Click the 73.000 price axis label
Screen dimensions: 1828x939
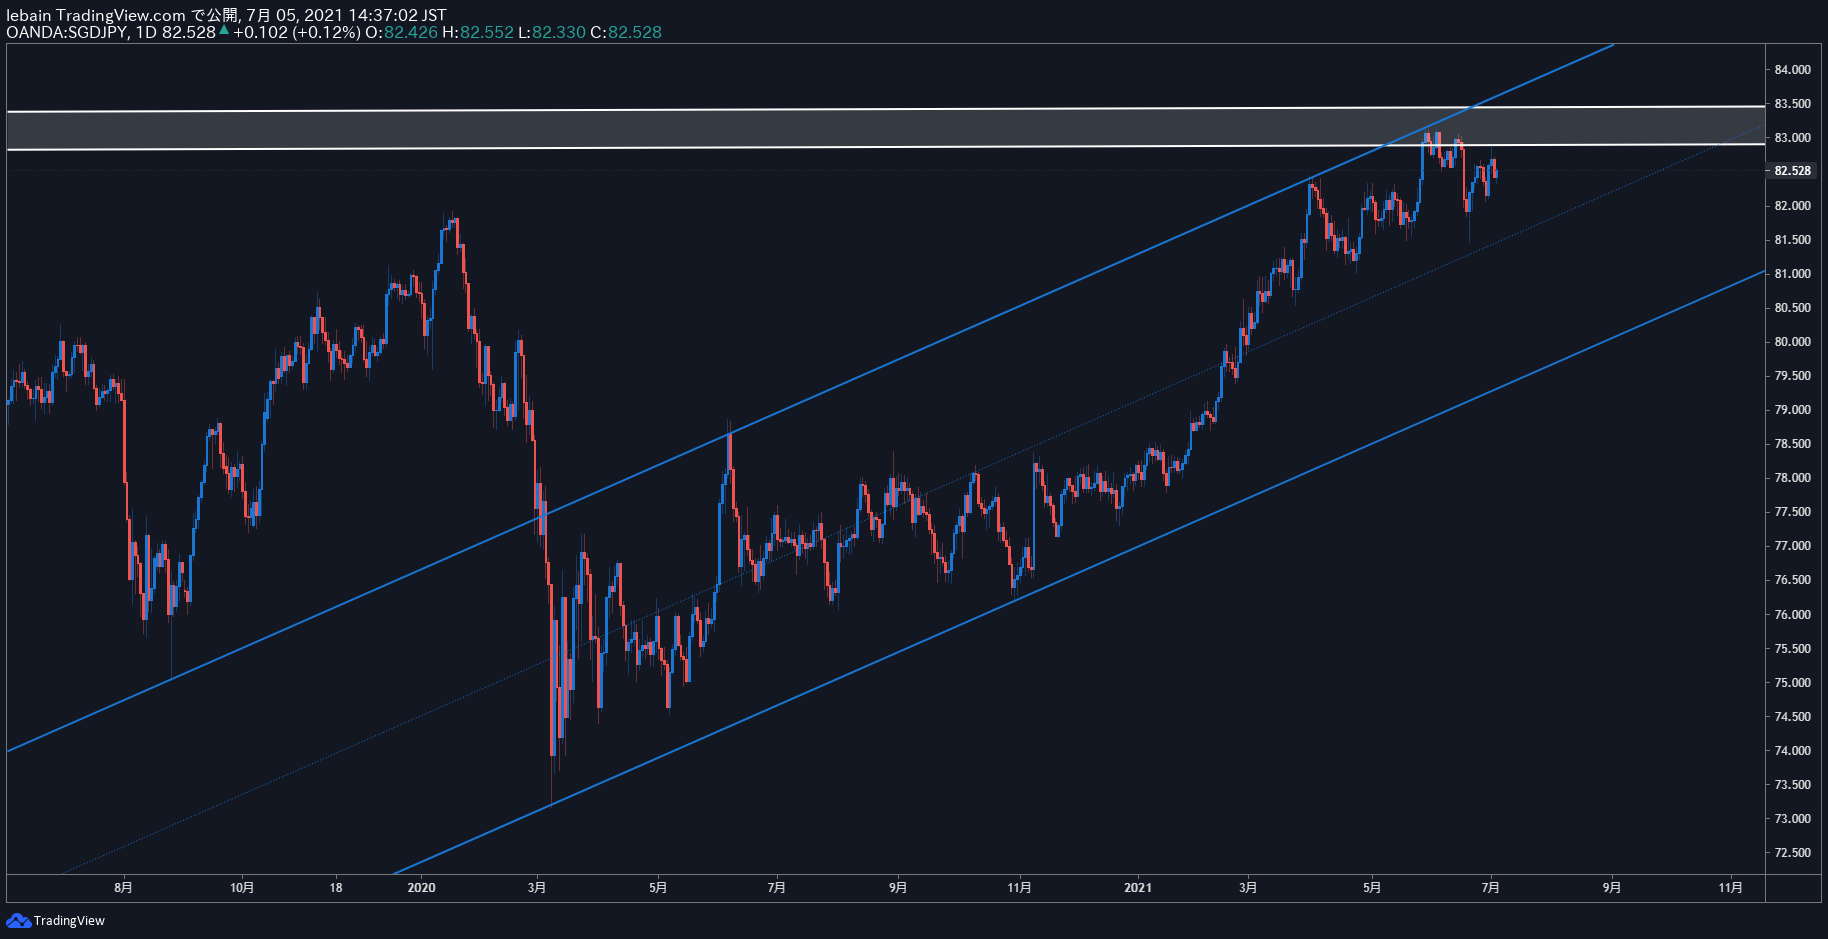click(x=1793, y=819)
